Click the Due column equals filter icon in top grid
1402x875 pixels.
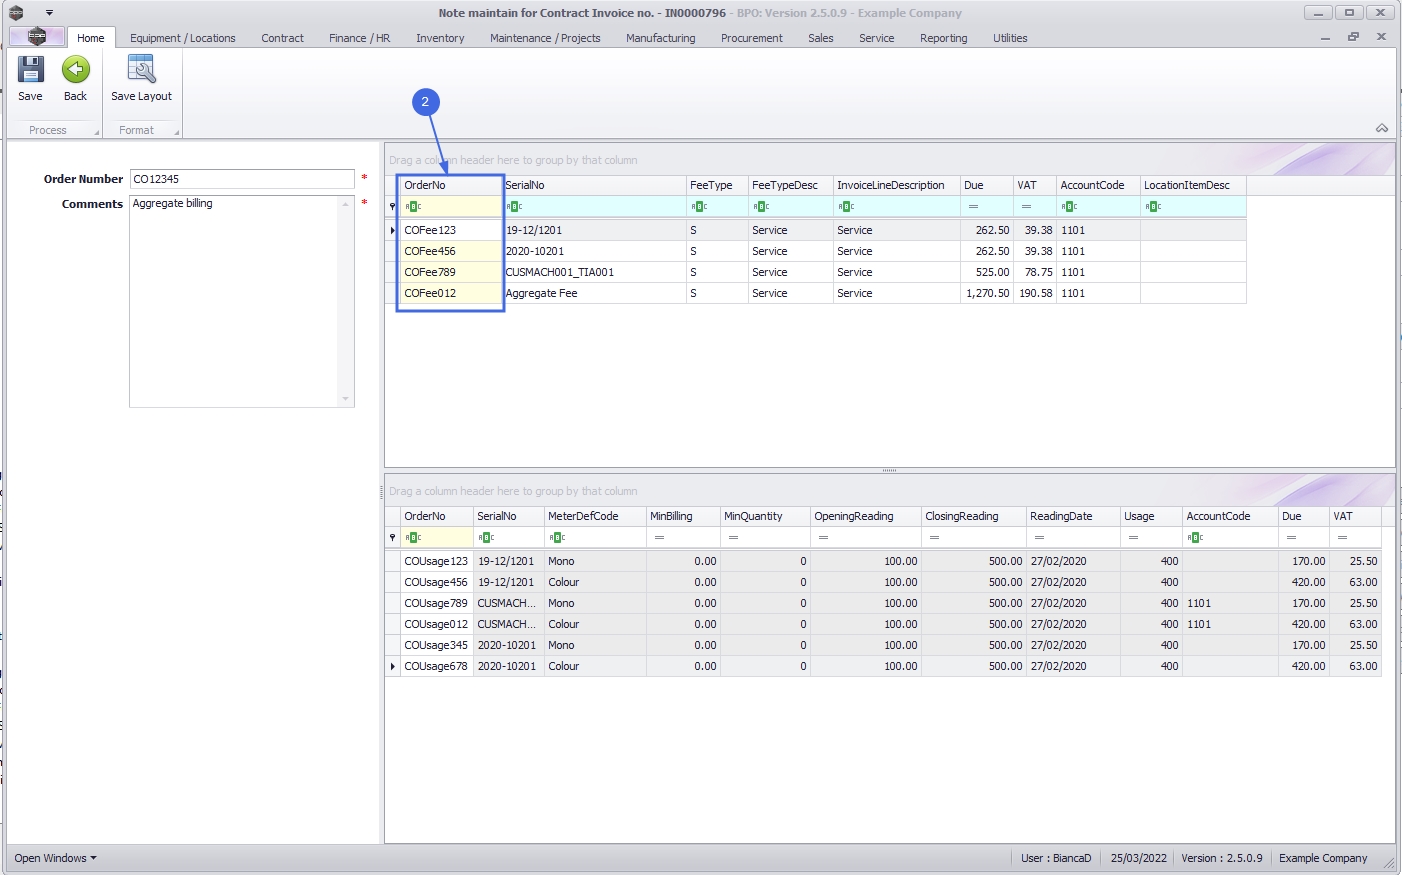pos(973,207)
